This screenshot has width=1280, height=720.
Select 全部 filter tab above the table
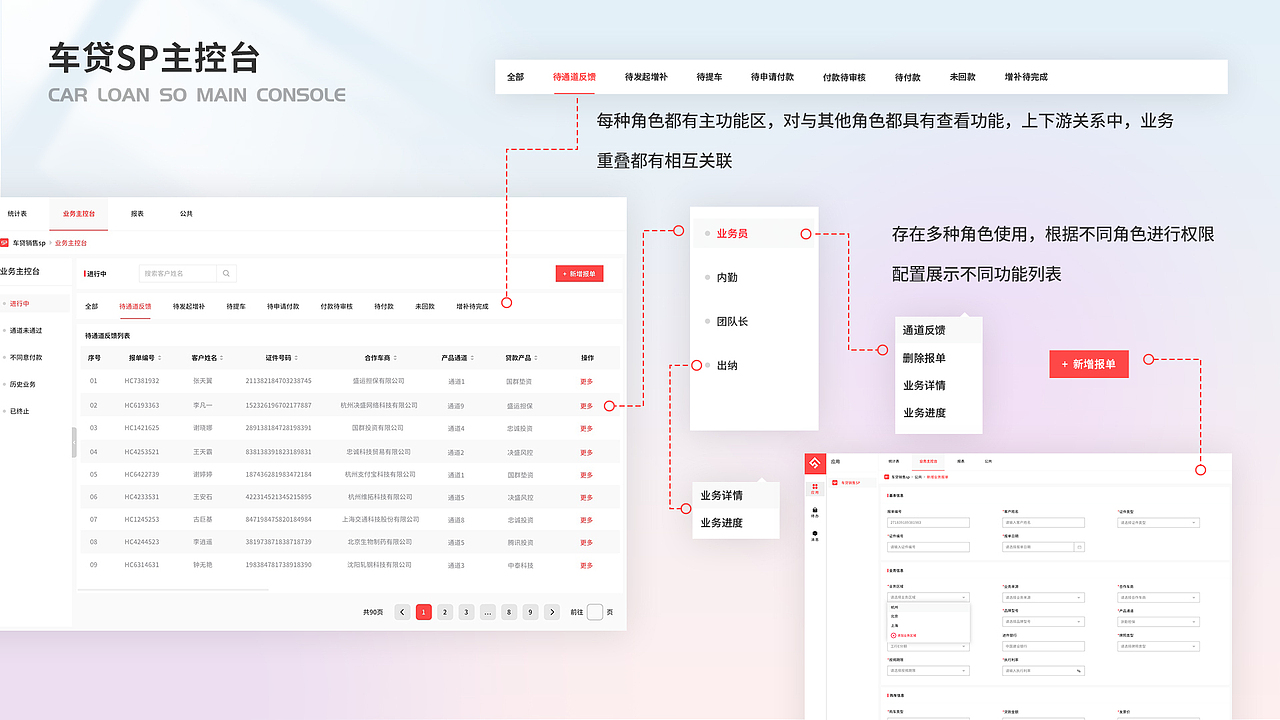[91, 307]
